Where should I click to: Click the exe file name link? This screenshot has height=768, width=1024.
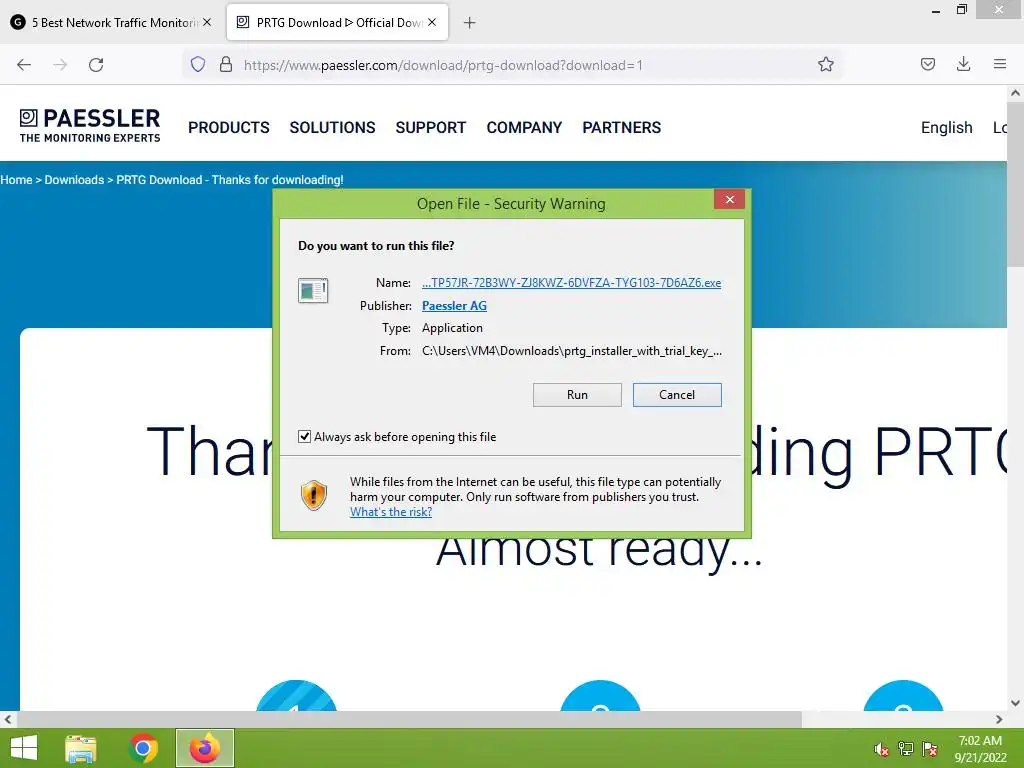[571, 283]
